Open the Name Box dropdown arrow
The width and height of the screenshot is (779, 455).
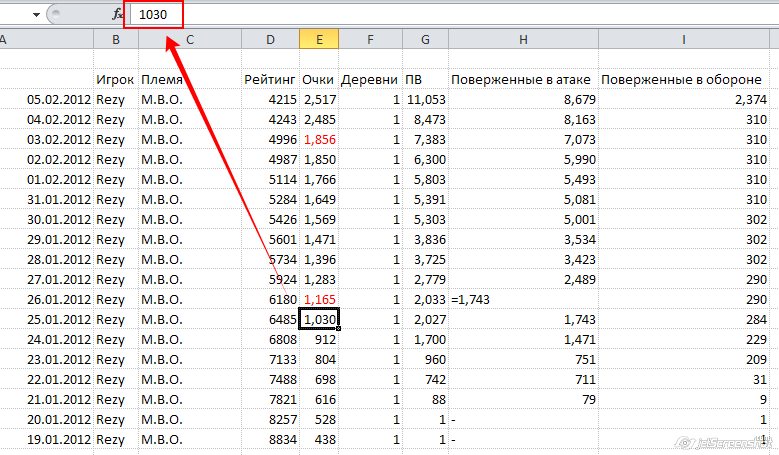[36, 14]
